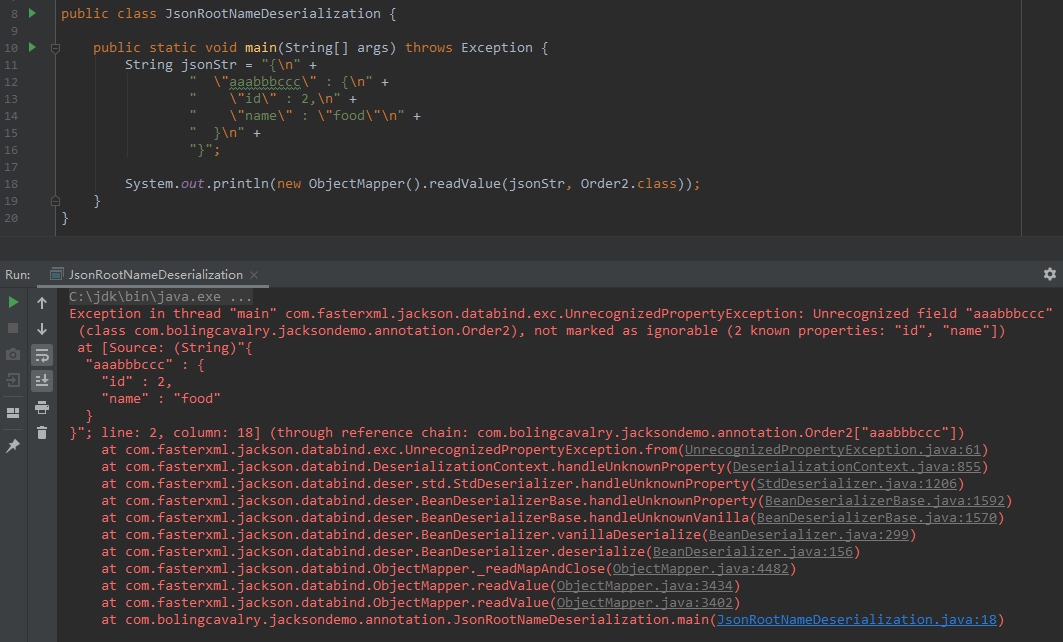Go down the stack trace

[42, 329]
